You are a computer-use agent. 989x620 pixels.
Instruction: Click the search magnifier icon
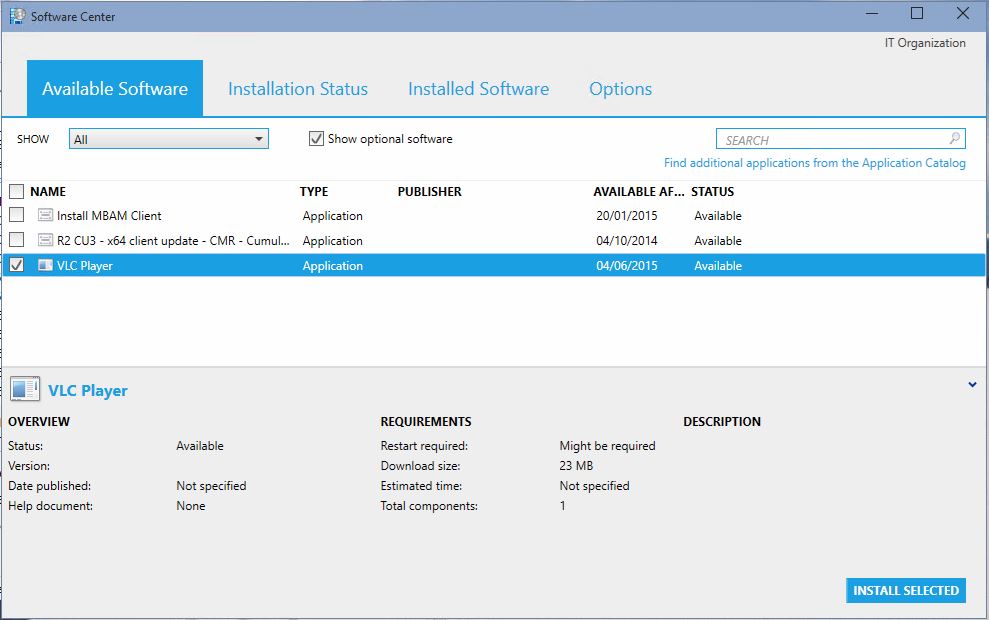(955, 139)
